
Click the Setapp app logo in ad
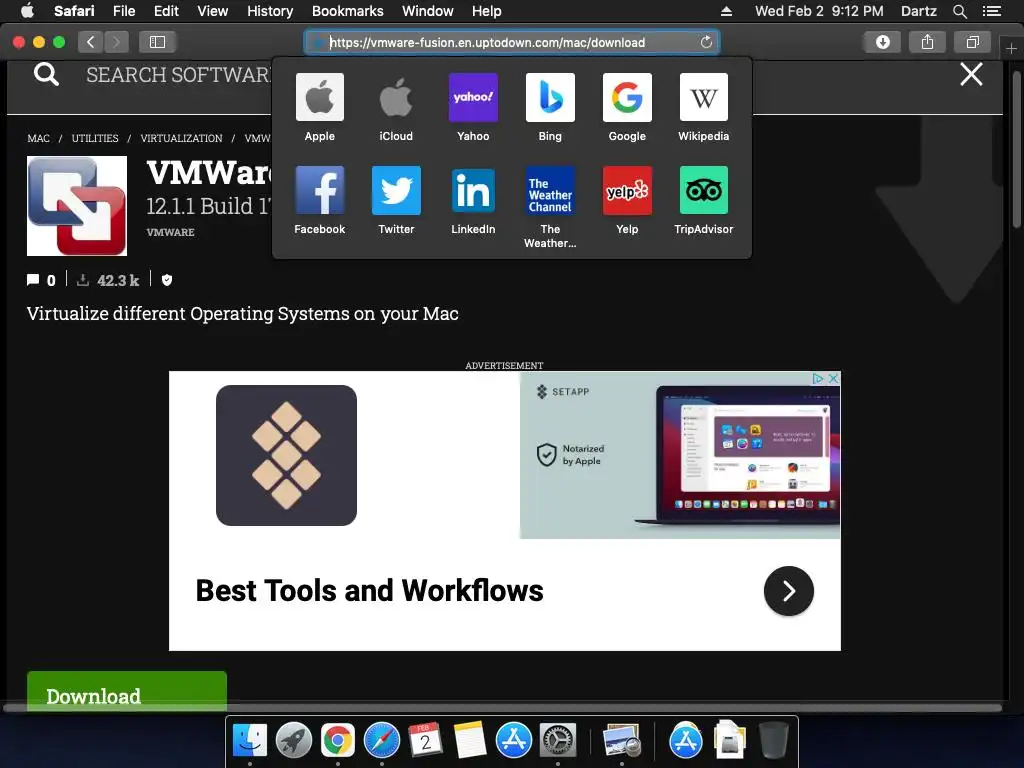pos(286,455)
